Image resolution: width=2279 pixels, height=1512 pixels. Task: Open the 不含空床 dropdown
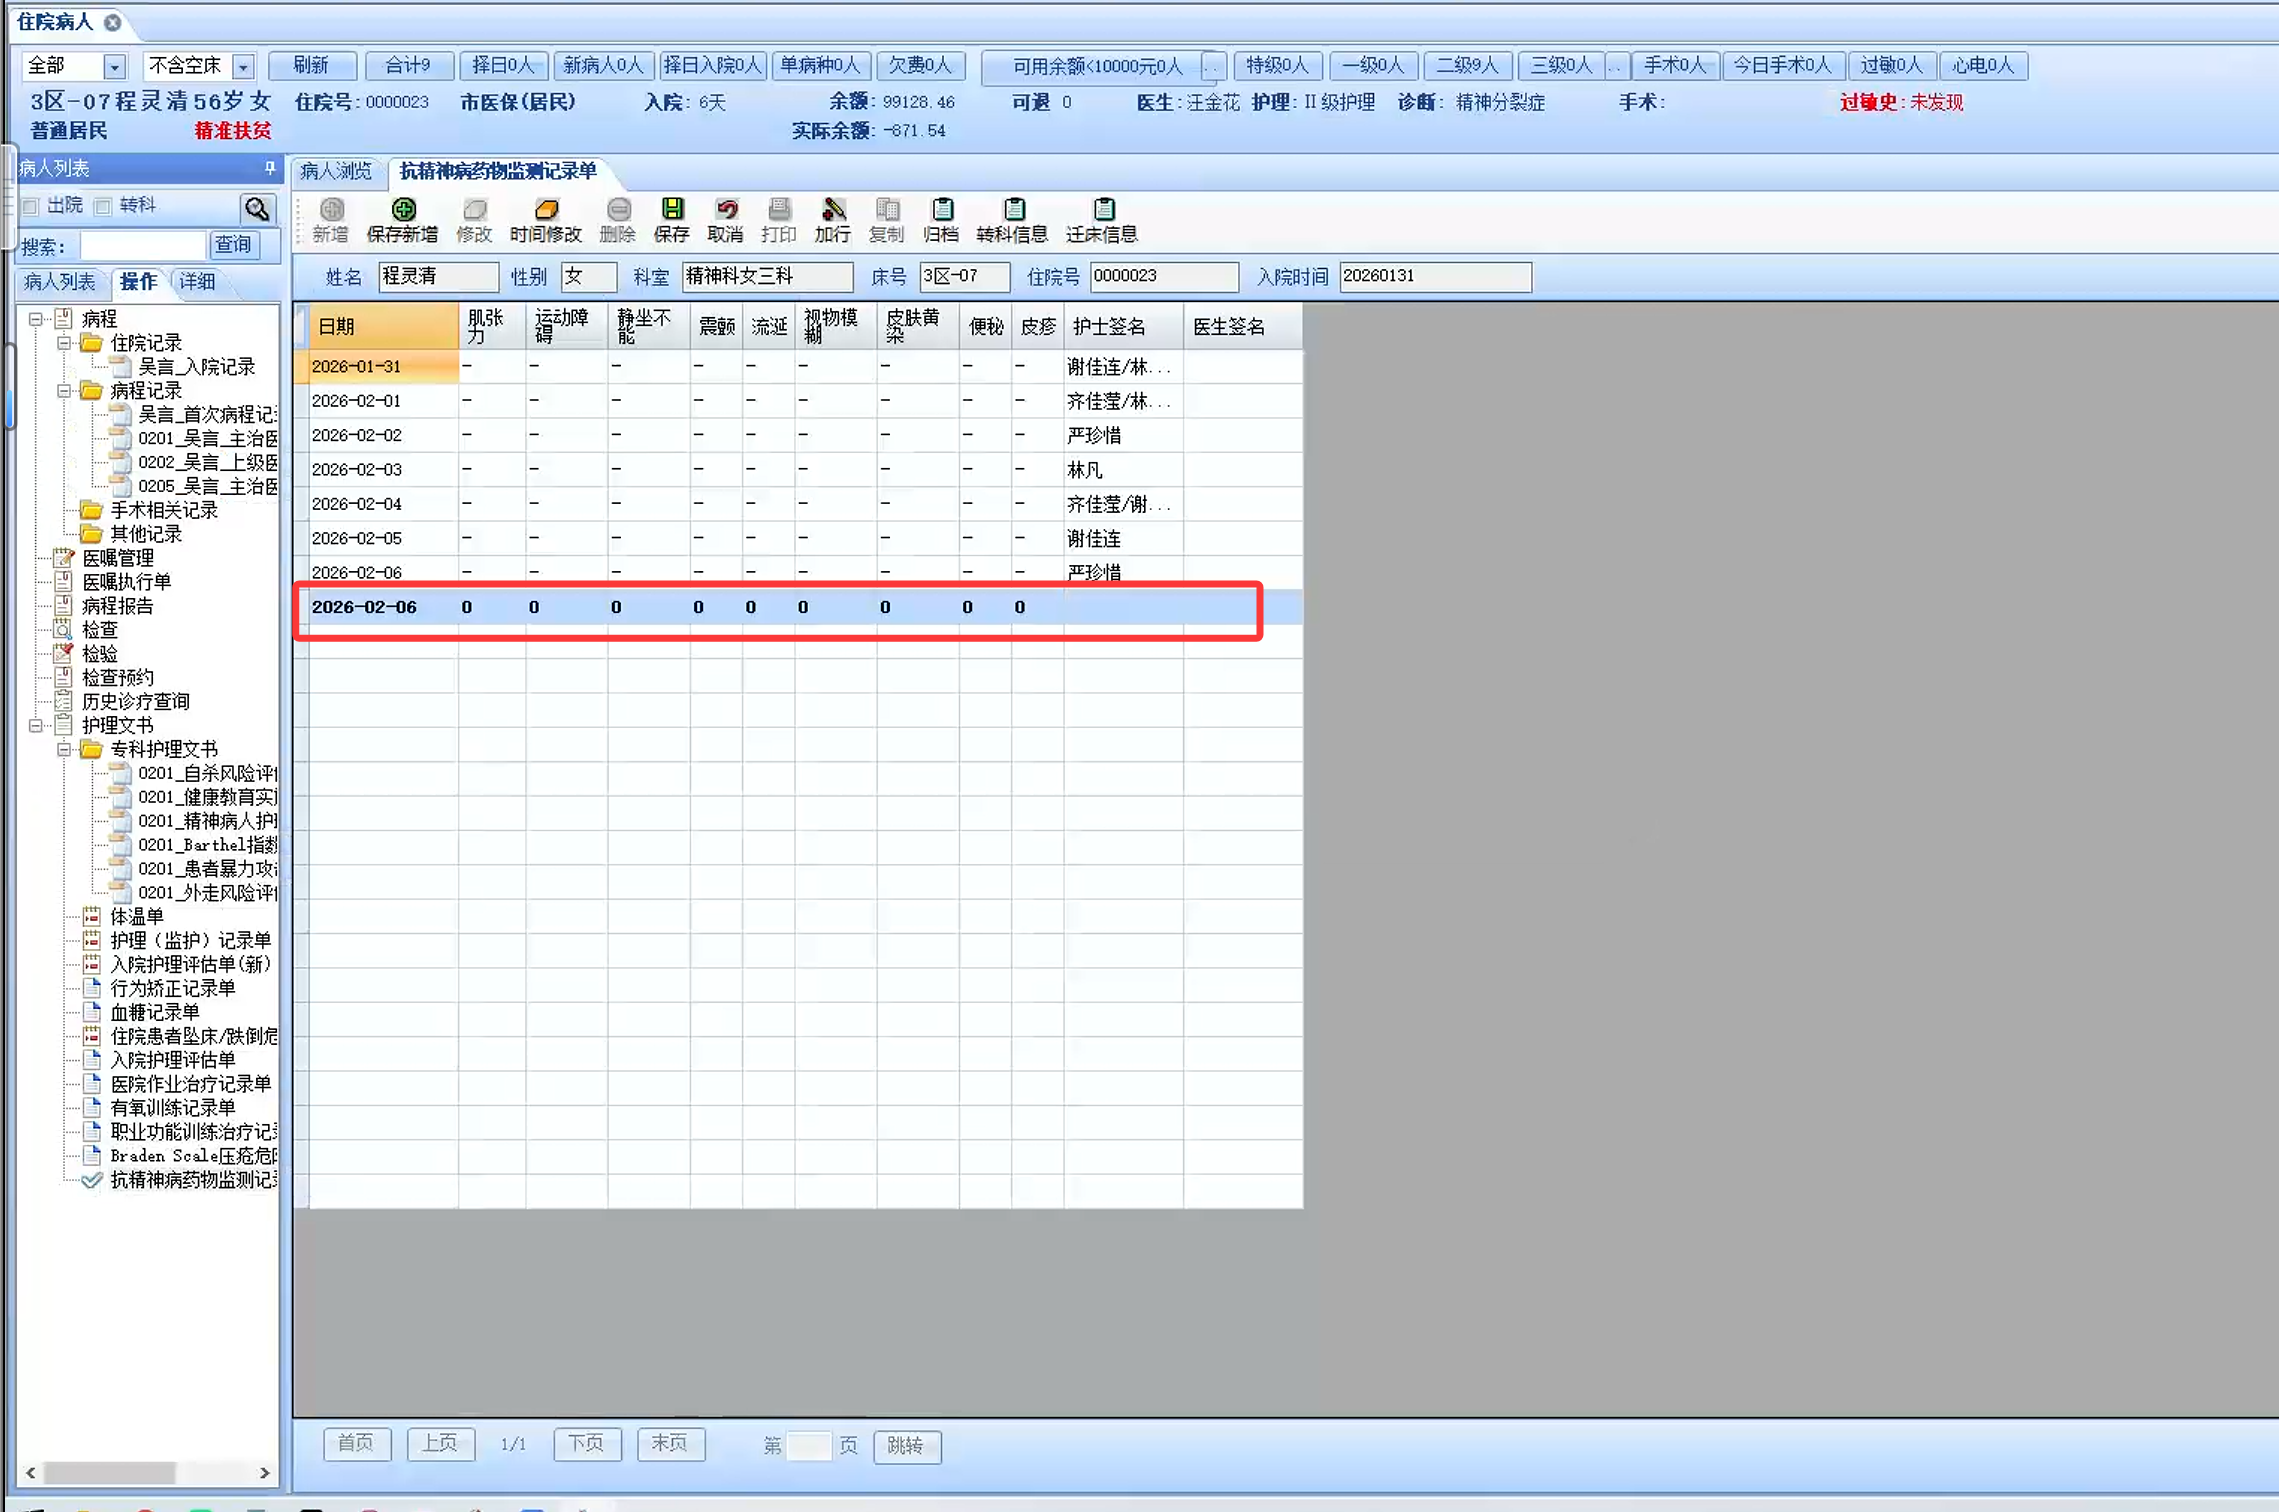pyautogui.click(x=243, y=66)
